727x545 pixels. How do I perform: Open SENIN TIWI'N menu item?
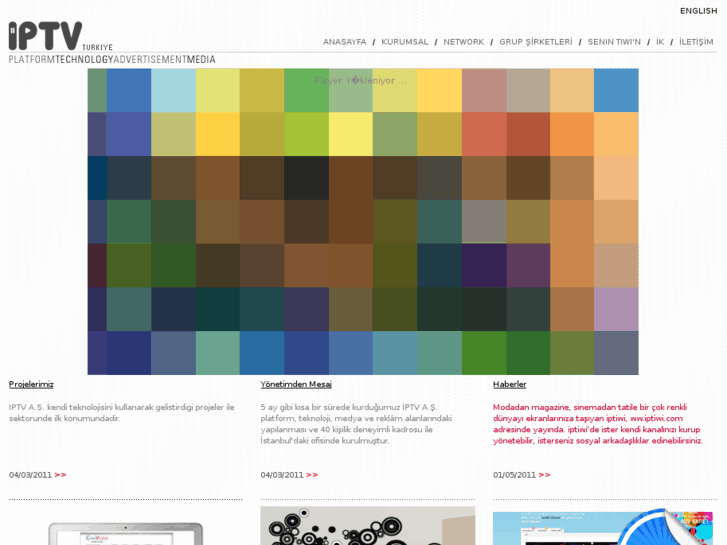(x=614, y=42)
